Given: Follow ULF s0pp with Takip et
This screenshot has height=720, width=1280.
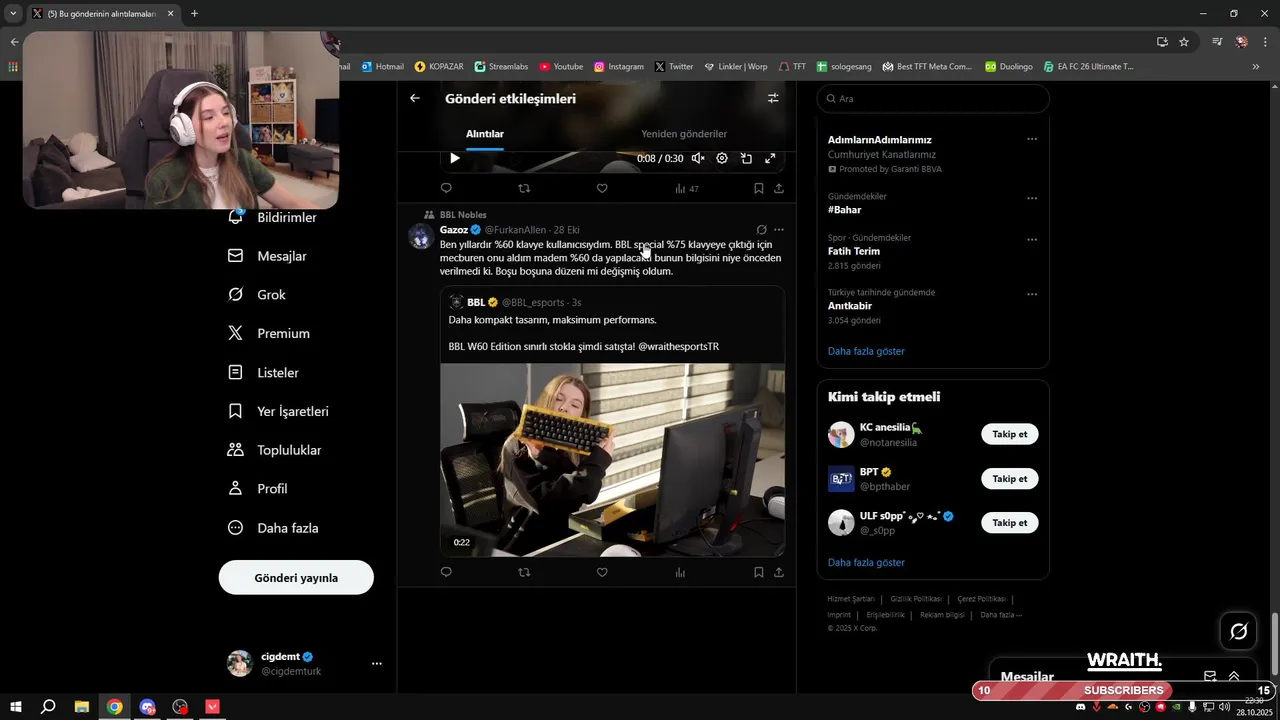Looking at the screenshot, I should (1010, 523).
